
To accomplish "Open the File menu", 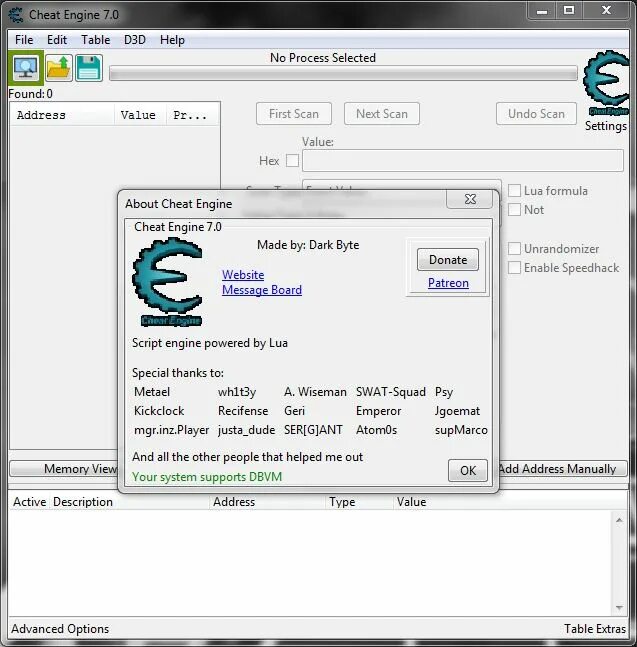I will (24, 40).
